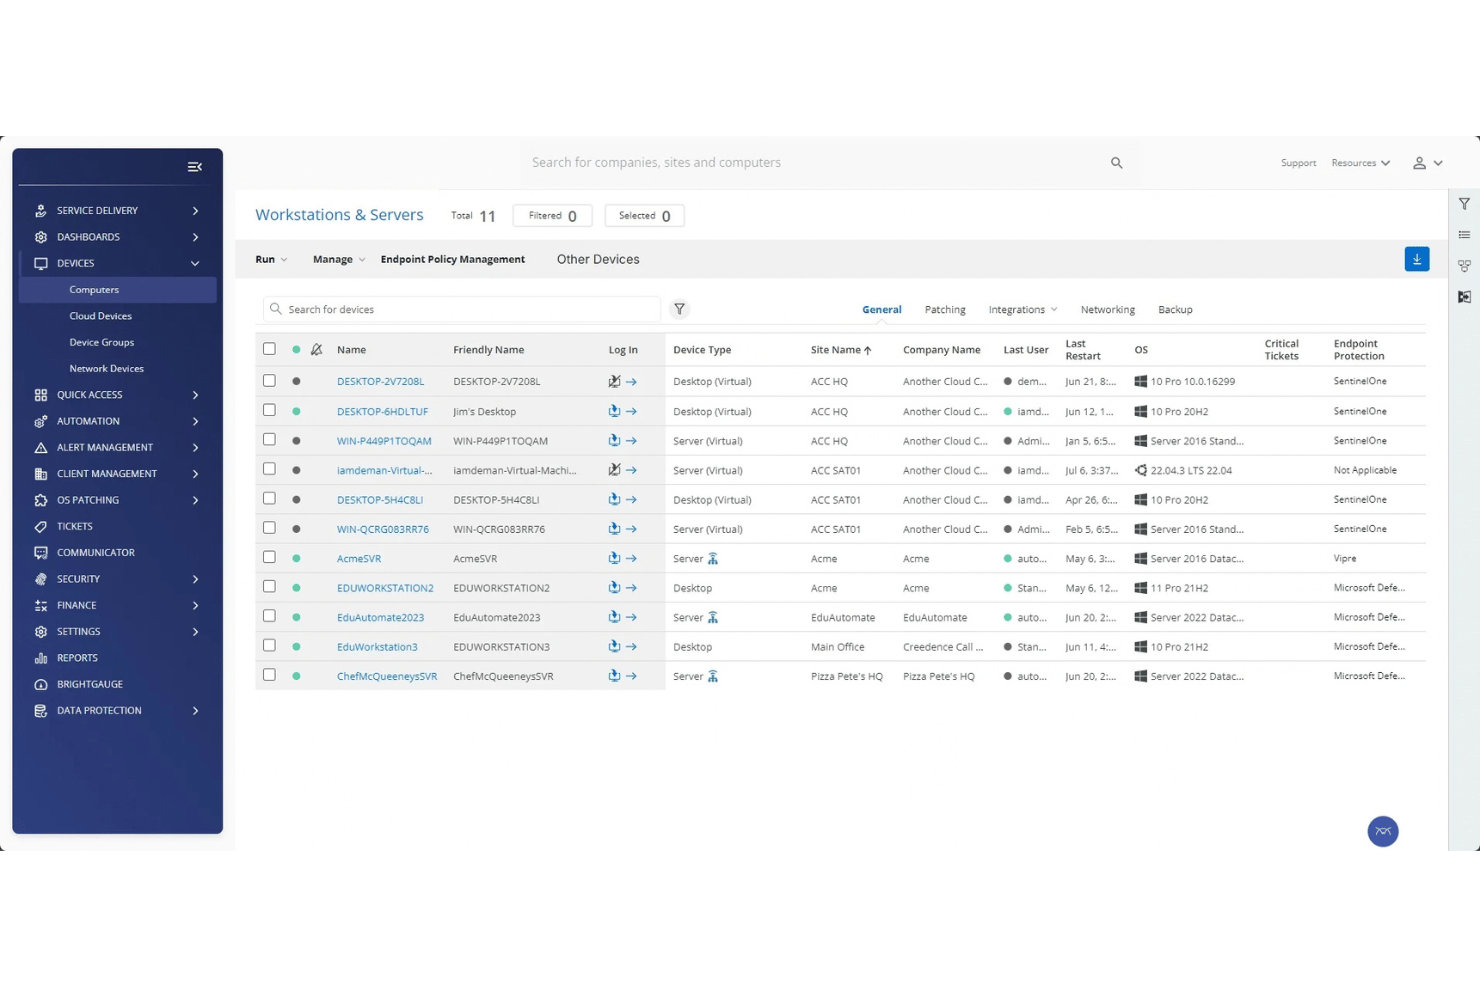Open the filter panel icon in right rail
Screen dimensions: 1480x987
pyautogui.click(x=1464, y=204)
